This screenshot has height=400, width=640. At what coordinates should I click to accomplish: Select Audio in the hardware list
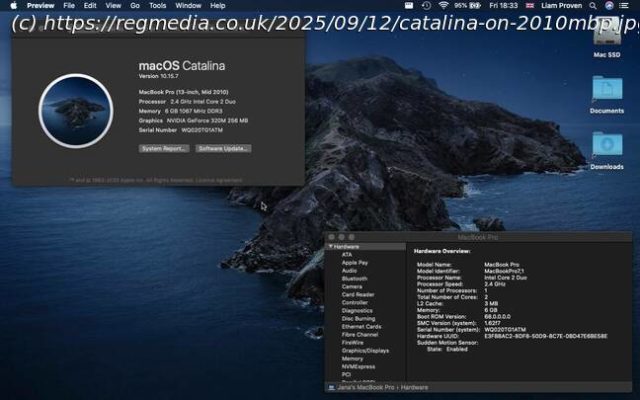click(x=349, y=271)
